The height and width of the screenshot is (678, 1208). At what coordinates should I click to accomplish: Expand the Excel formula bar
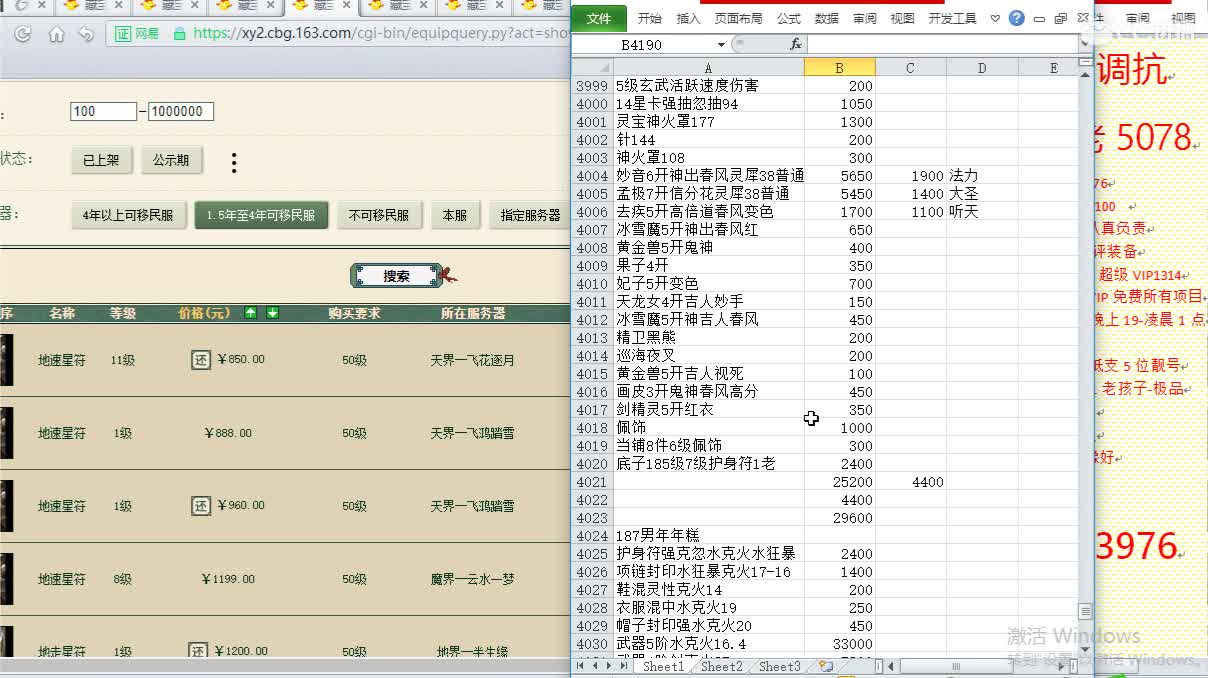[1085, 44]
